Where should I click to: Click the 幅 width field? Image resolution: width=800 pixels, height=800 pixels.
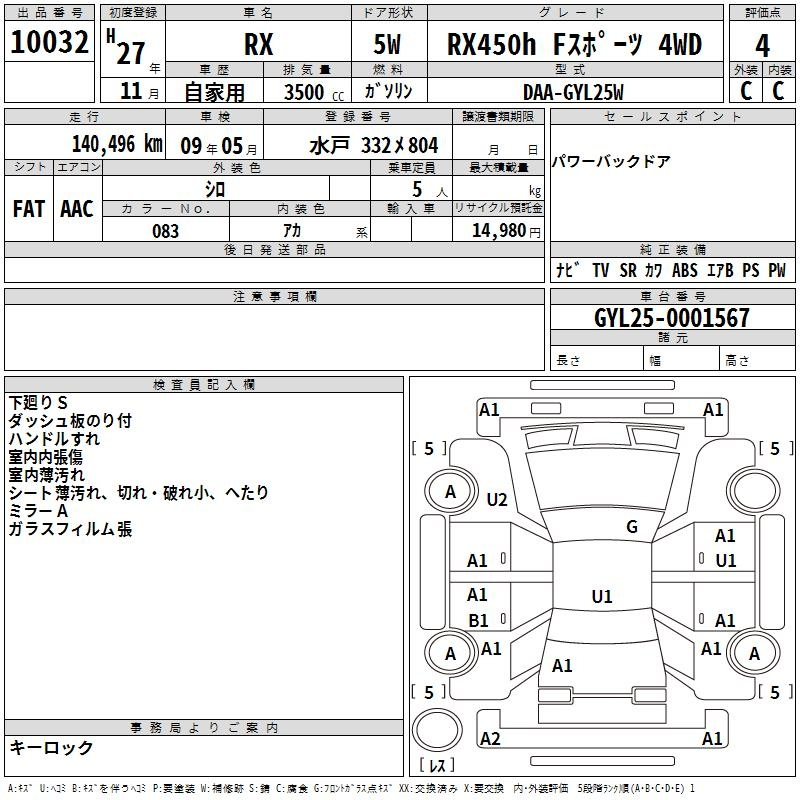[681, 360]
